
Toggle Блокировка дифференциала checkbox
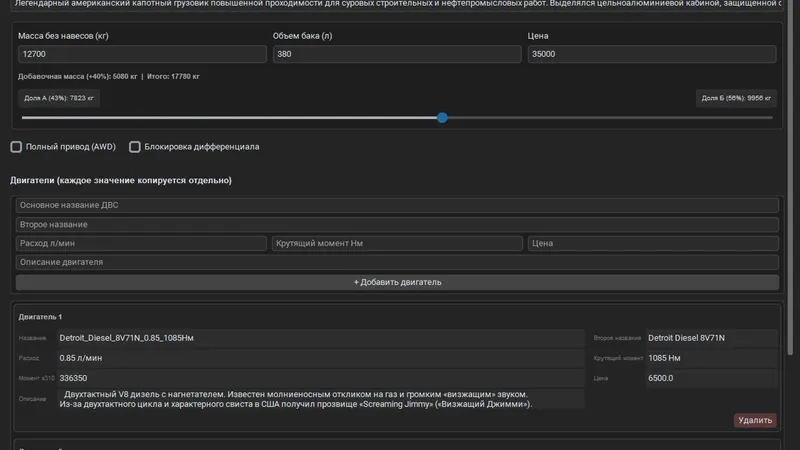(x=135, y=147)
